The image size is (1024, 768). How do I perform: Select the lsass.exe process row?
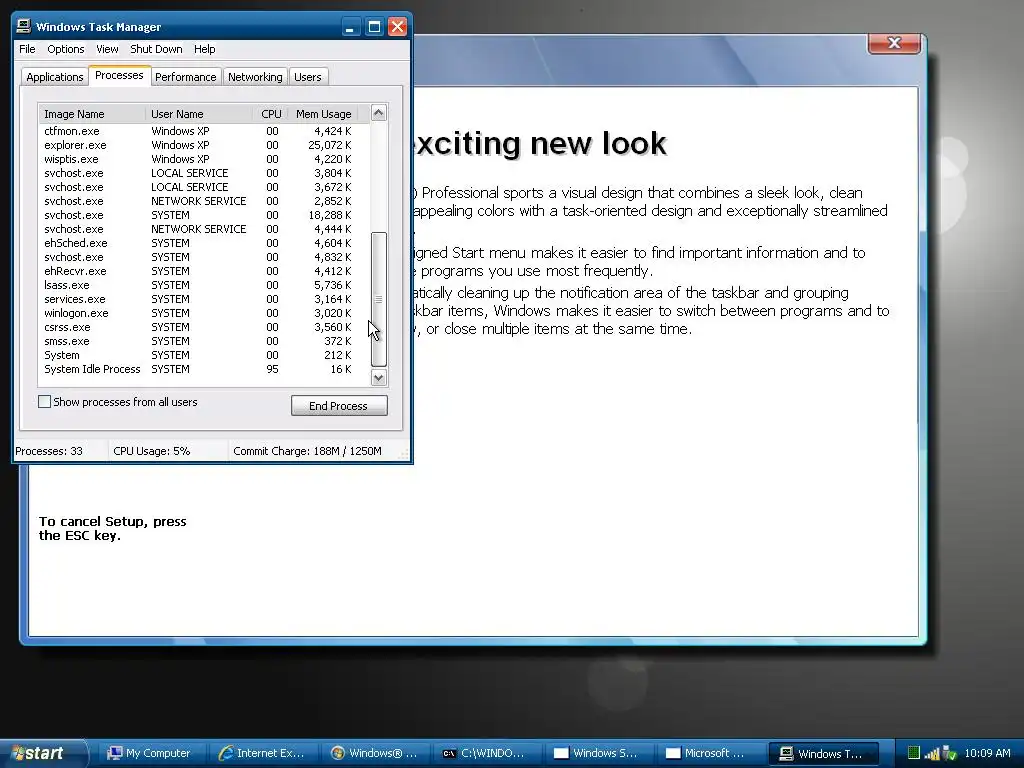(199, 285)
